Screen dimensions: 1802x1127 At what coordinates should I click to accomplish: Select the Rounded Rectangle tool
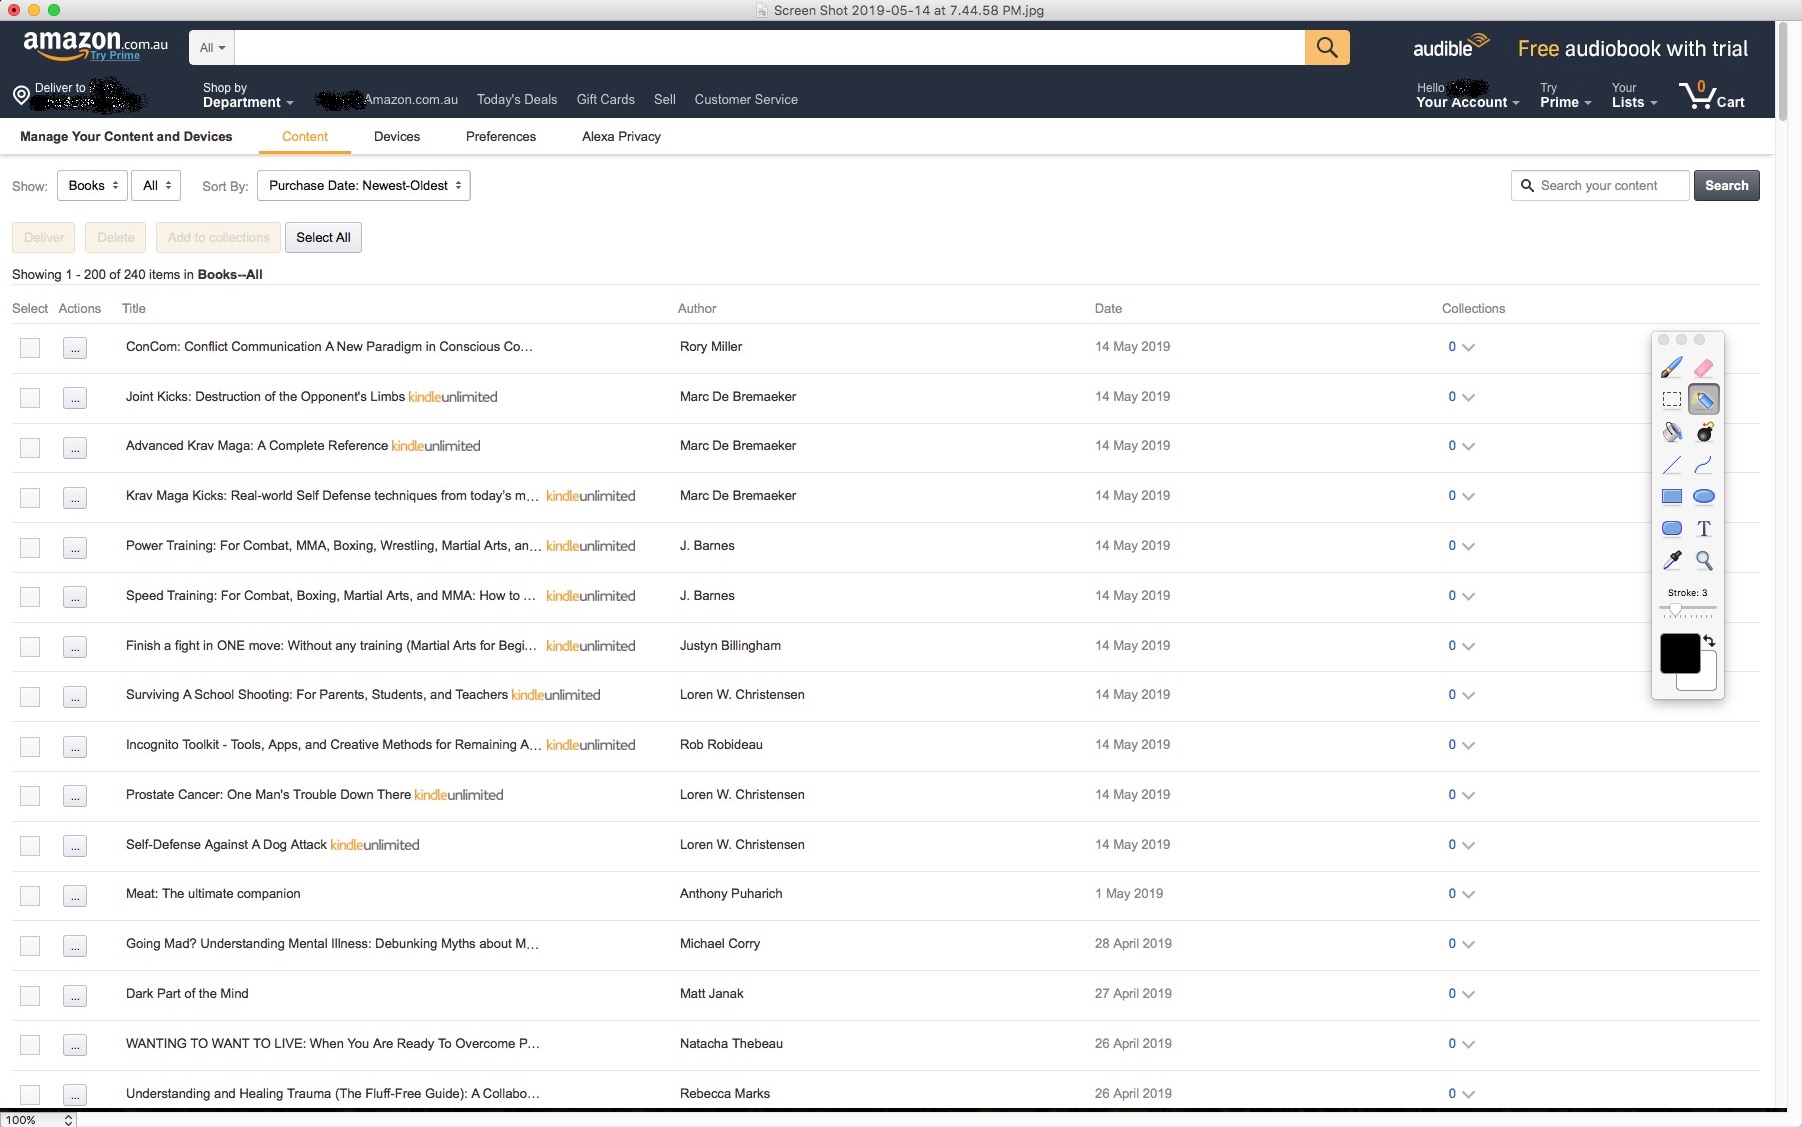coord(1672,528)
